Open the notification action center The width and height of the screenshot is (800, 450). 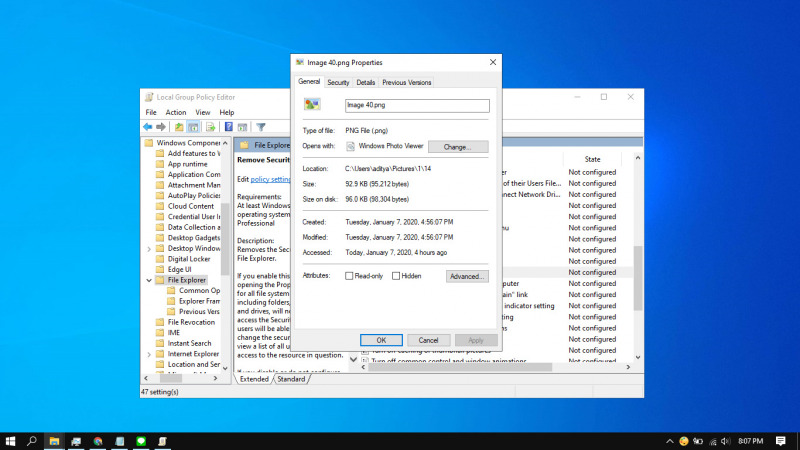coord(781,441)
